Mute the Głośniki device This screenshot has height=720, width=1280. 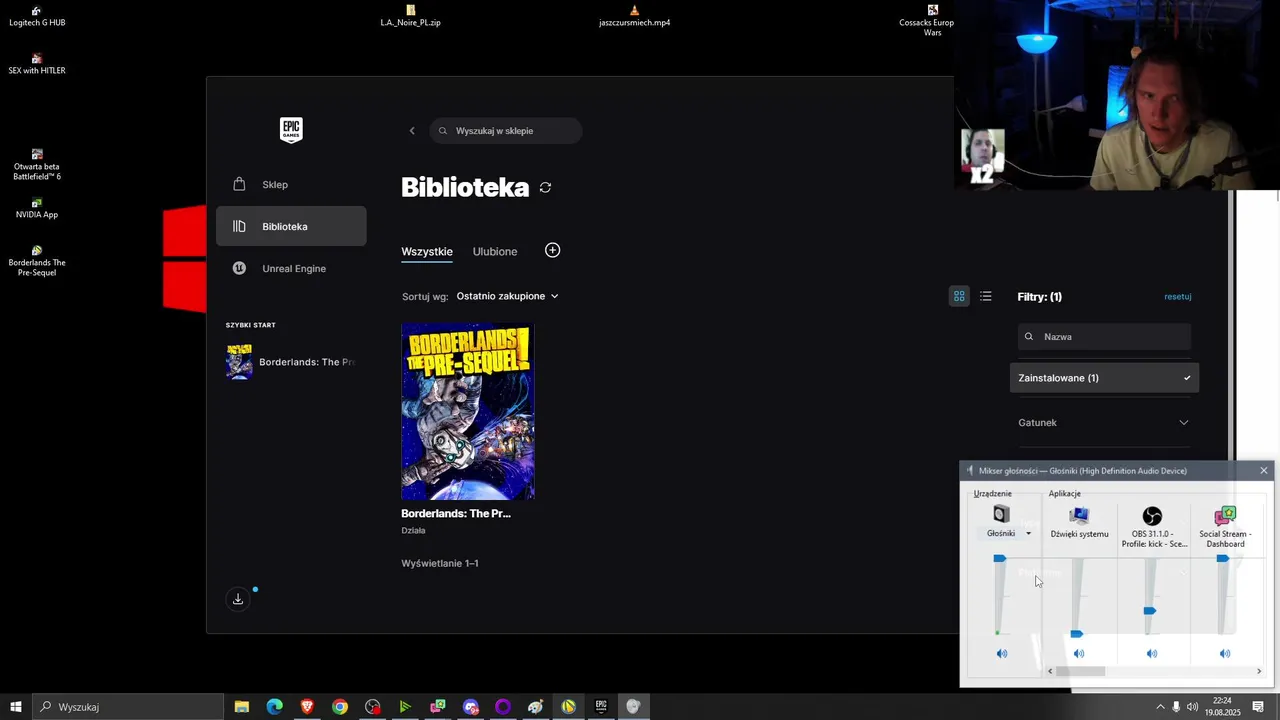tap(1002, 654)
